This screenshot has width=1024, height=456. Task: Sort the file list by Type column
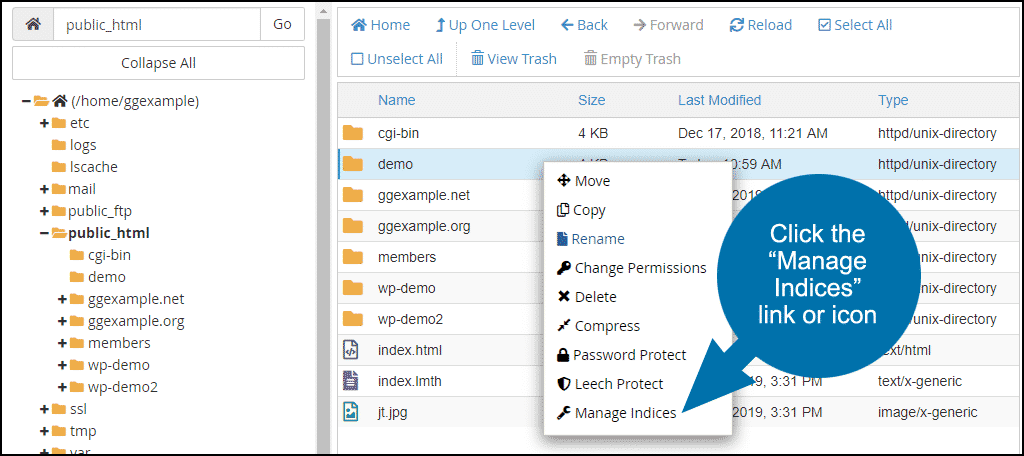click(893, 101)
